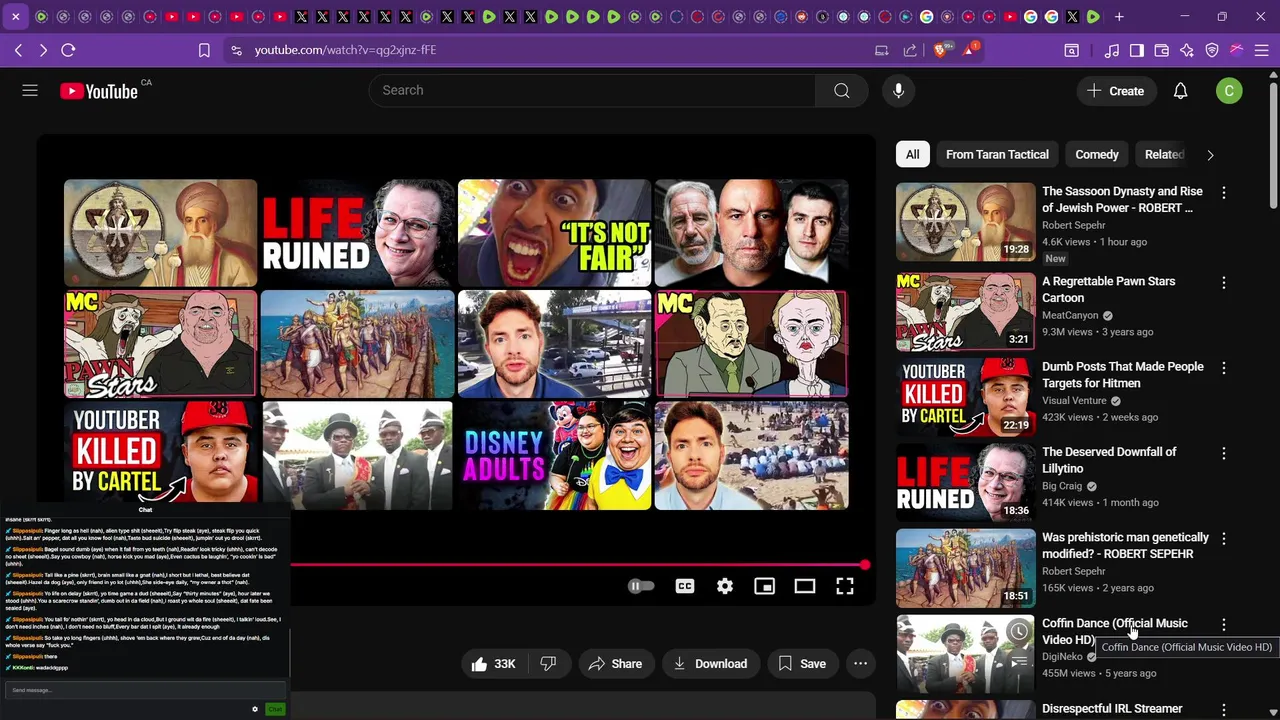Open Life Ruined endscreen thumbnail
The width and height of the screenshot is (1280, 720).
(358, 233)
